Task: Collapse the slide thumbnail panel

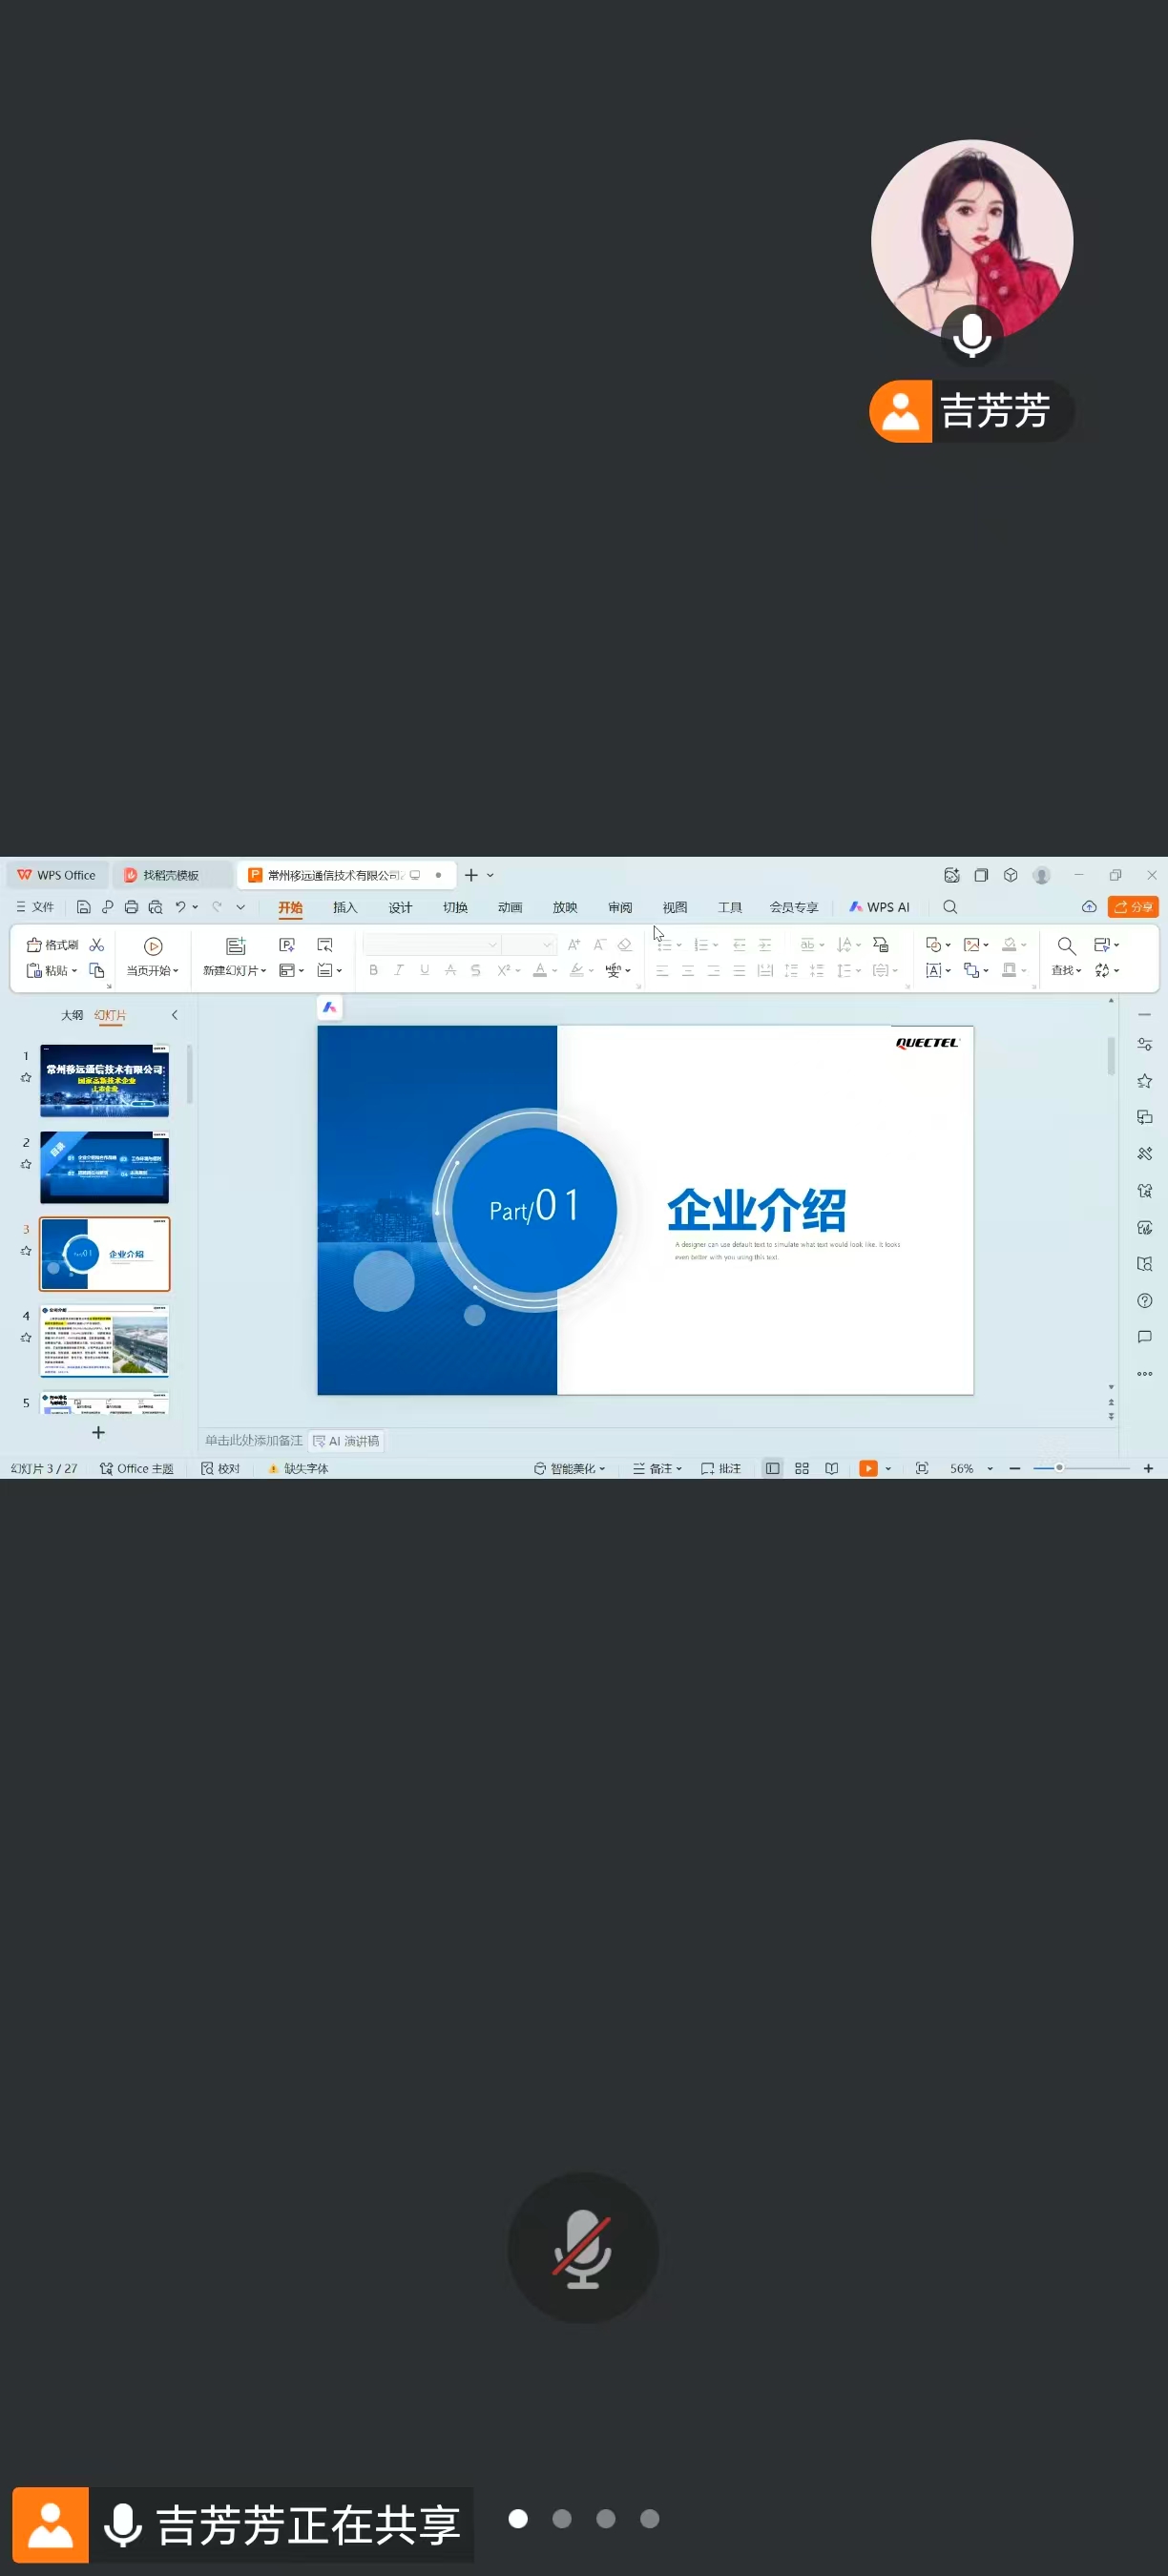Action: (175, 1015)
